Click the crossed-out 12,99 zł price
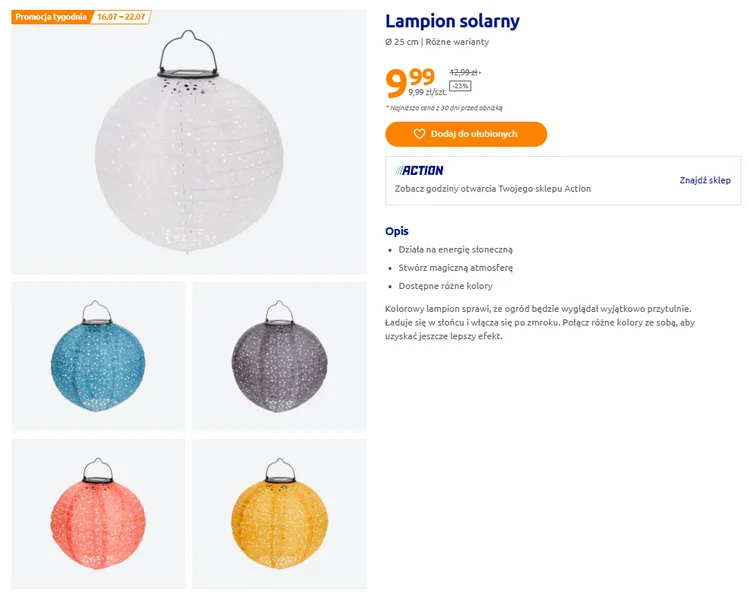The image size is (748, 594). (x=464, y=72)
